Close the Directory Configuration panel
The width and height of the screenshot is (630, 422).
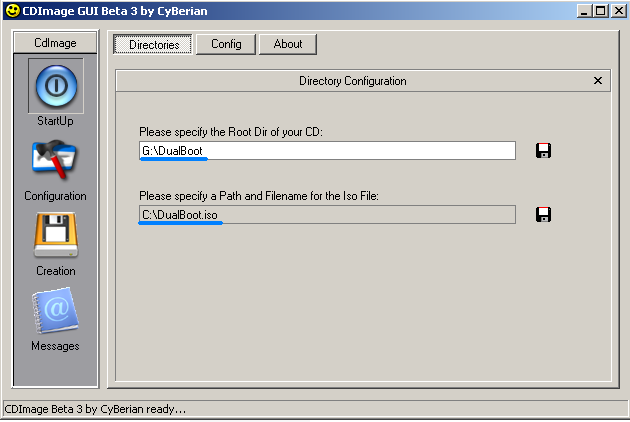(x=597, y=81)
